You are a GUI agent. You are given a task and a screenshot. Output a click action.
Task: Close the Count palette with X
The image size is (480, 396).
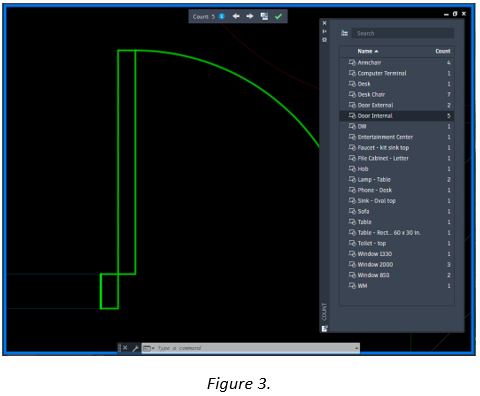tap(324, 23)
